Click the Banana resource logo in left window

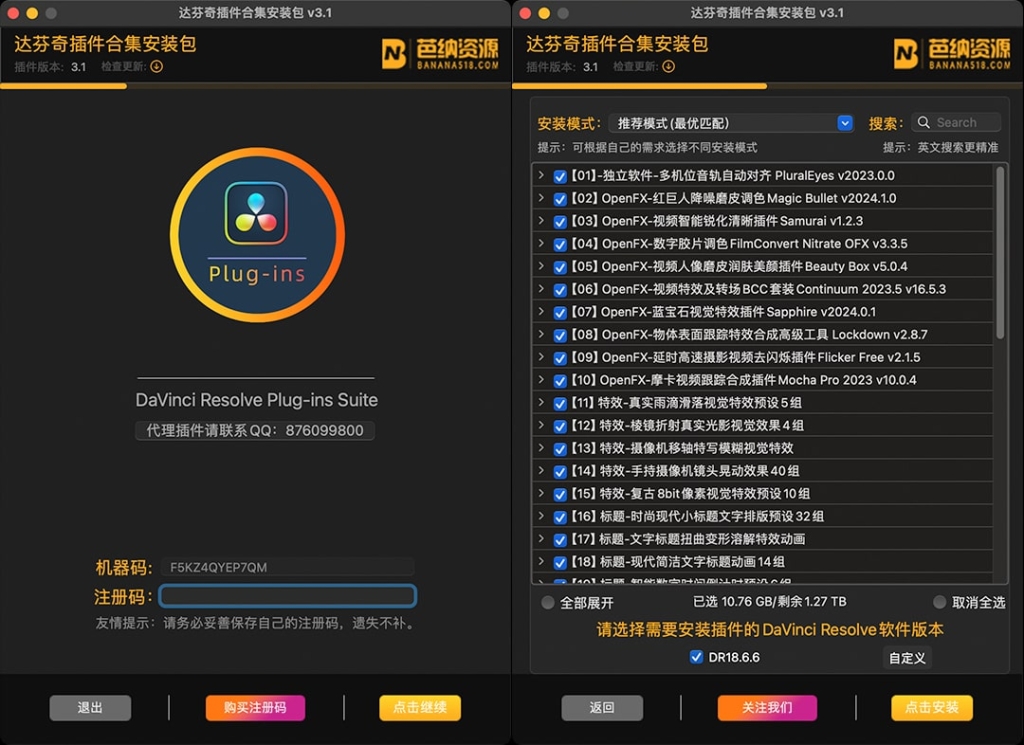(440, 54)
